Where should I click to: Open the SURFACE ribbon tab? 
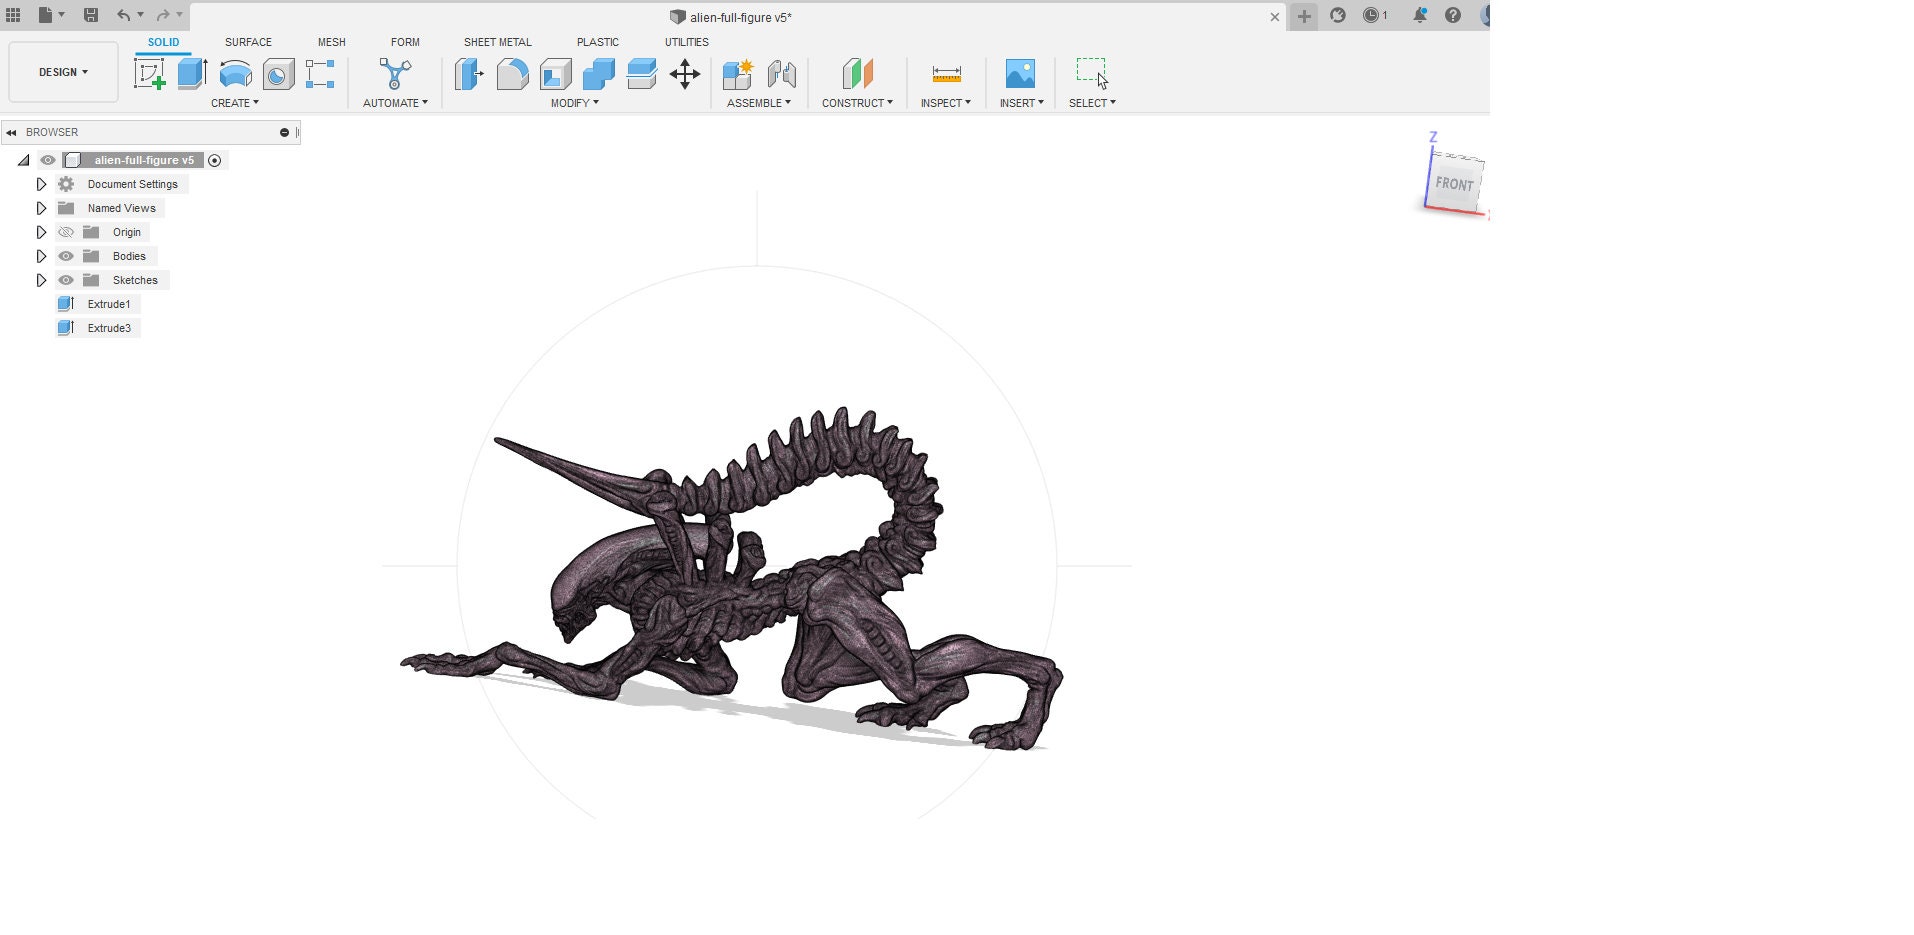tap(247, 42)
